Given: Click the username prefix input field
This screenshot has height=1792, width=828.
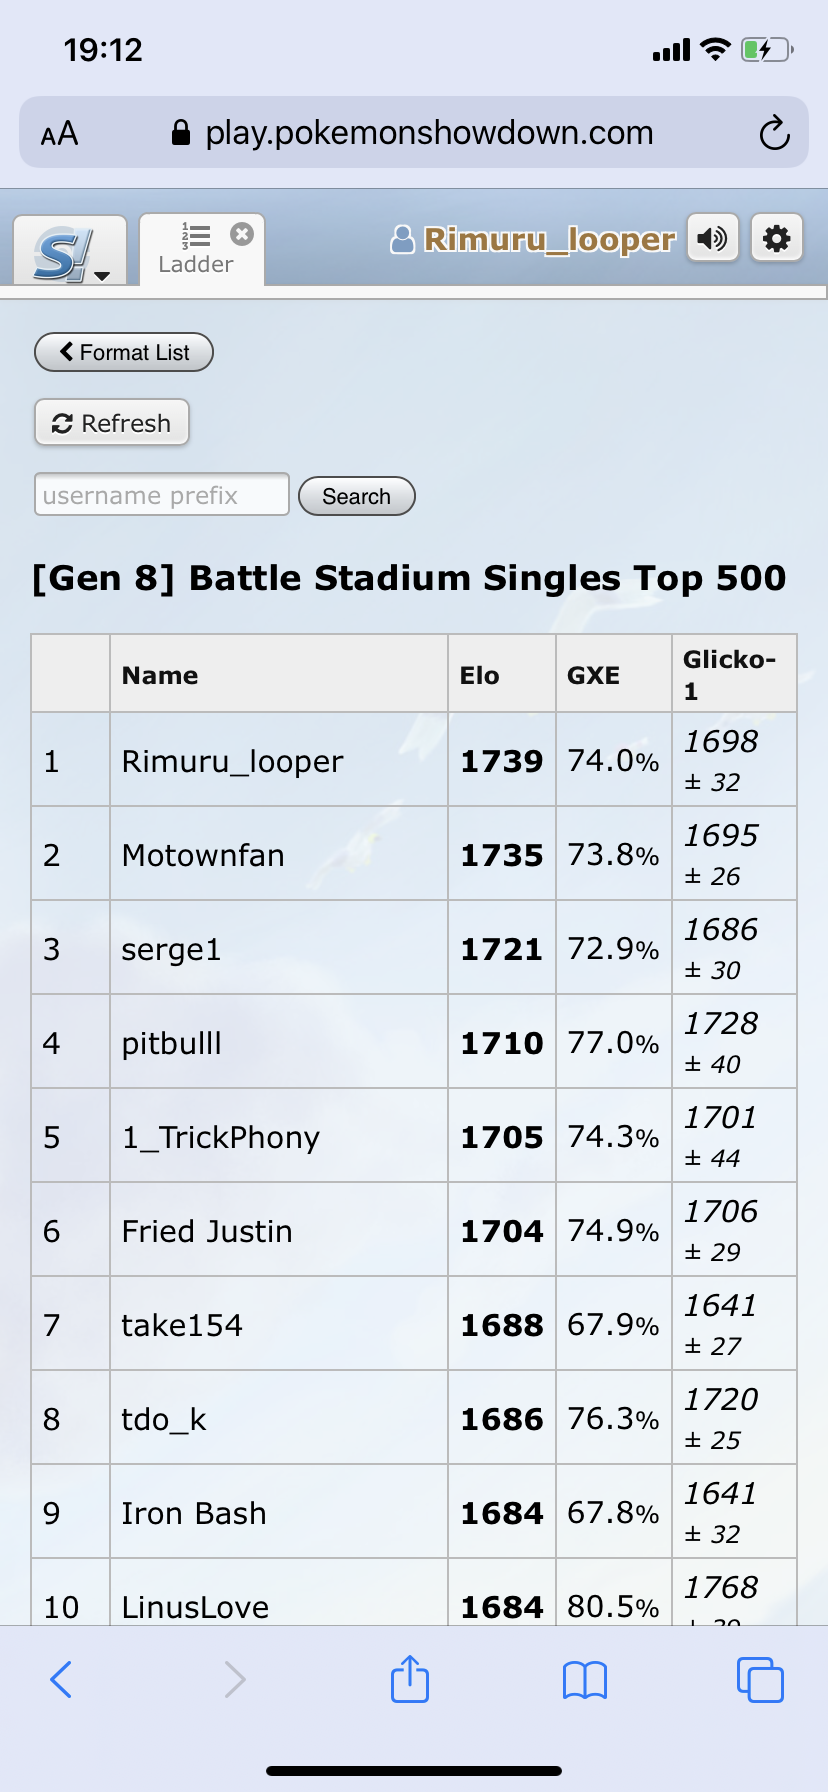Looking at the screenshot, I should click(x=161, y=494).
